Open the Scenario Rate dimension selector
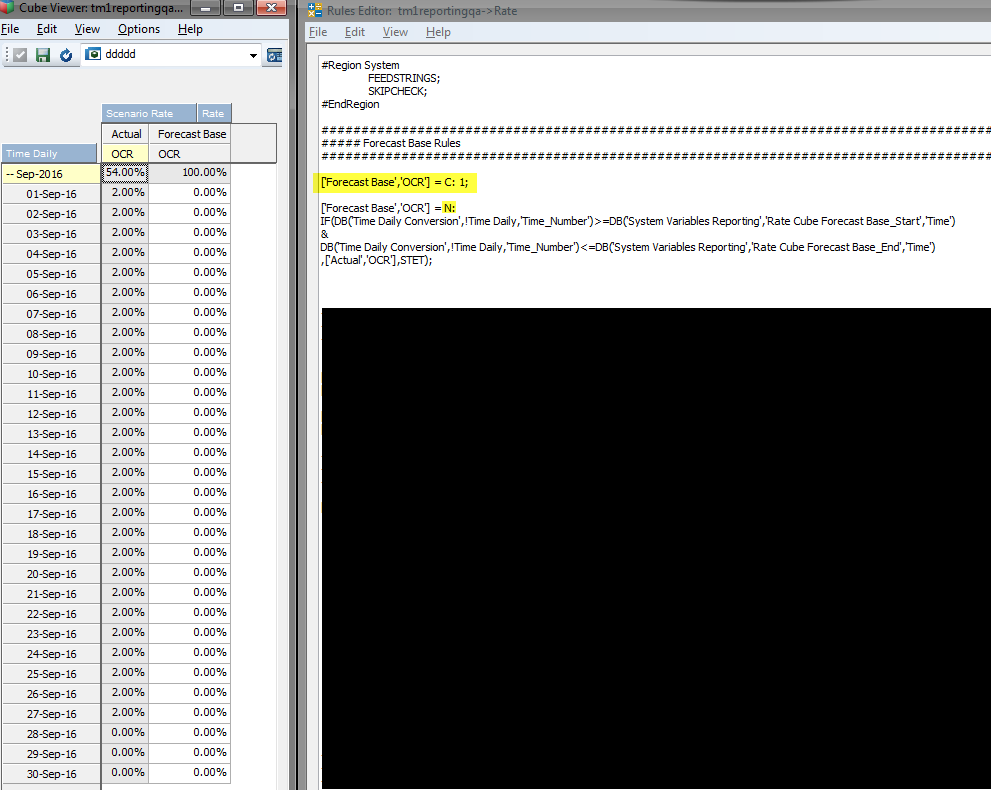Screen dimensions: 991x790 point(148,114)
